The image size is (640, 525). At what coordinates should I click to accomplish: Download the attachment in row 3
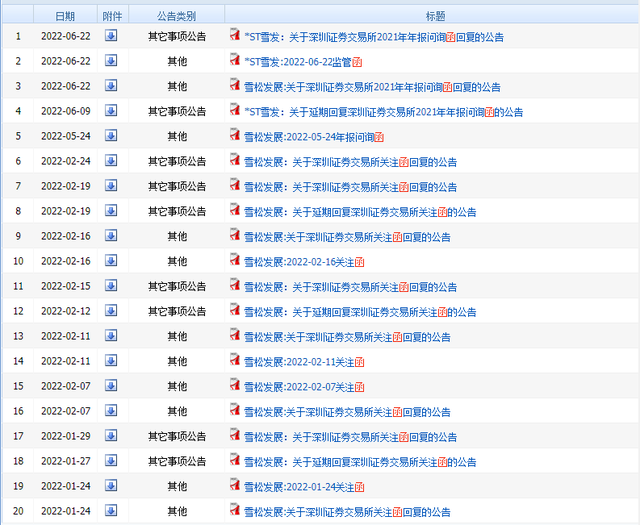pyautogui.click(x=111, y=85)
